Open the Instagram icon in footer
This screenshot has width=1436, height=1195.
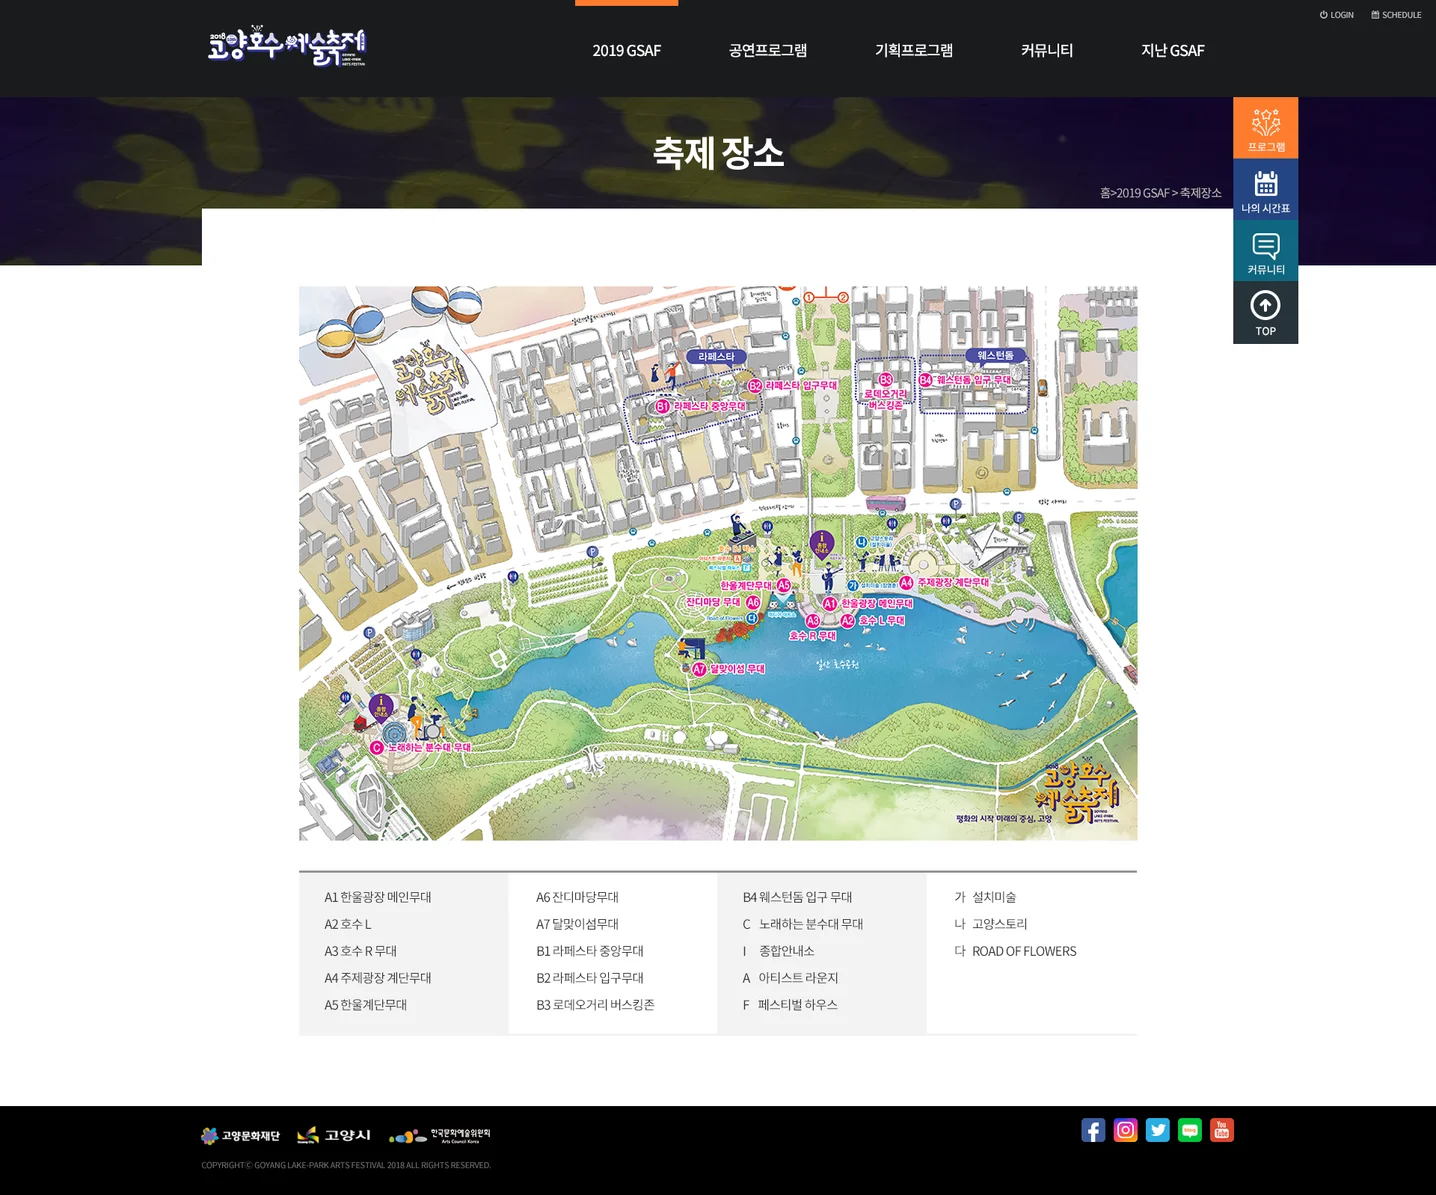(1125, 1130)
